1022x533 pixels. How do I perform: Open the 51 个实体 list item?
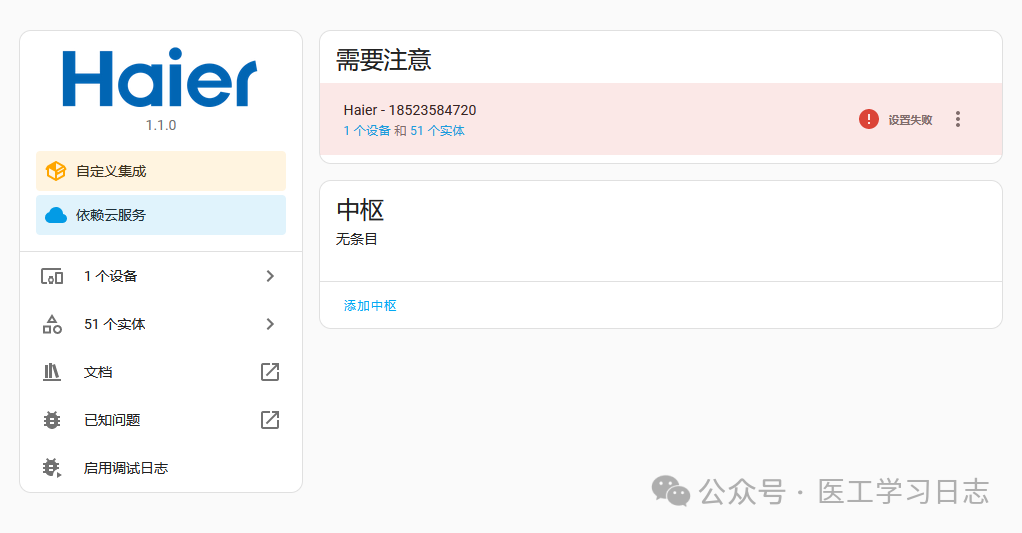[x=161, y=324]
